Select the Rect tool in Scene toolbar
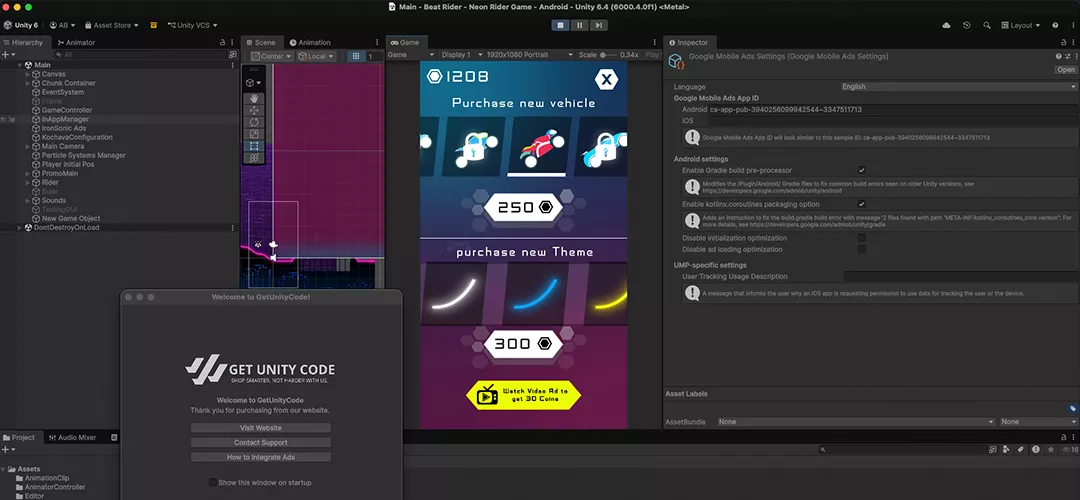 click(x=255, y=146)
